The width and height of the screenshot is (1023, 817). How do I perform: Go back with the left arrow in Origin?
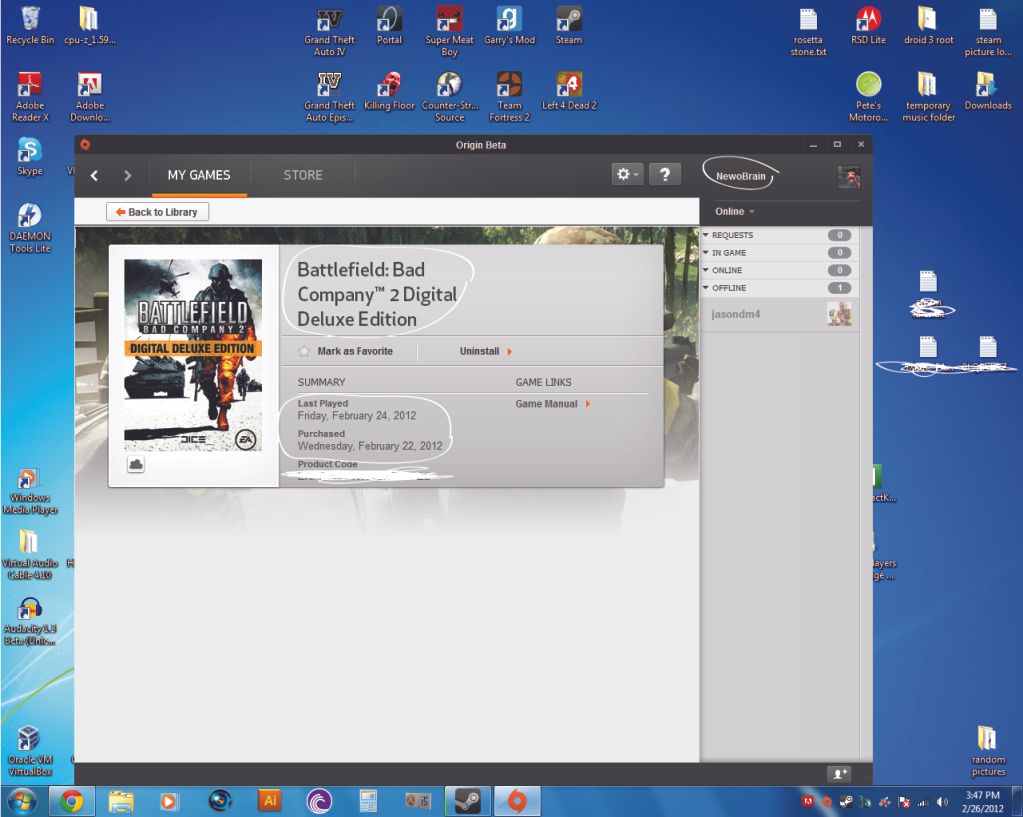click(x=95, y=175)
